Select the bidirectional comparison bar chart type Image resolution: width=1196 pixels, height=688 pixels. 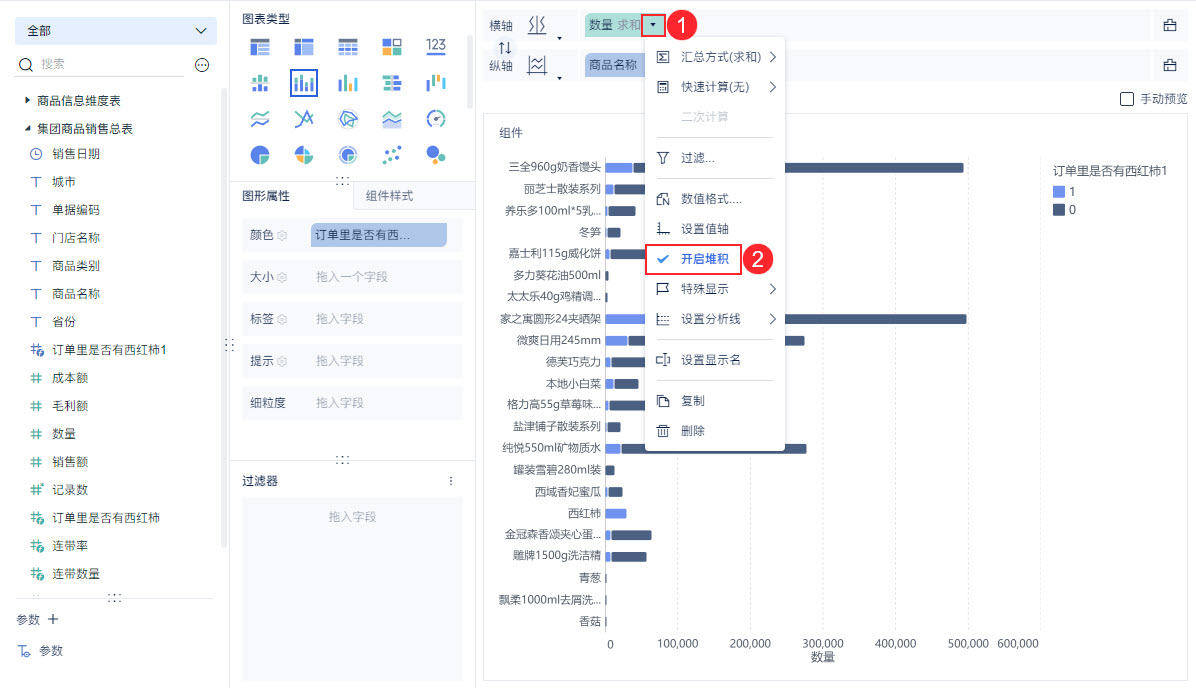click(392, 83)
